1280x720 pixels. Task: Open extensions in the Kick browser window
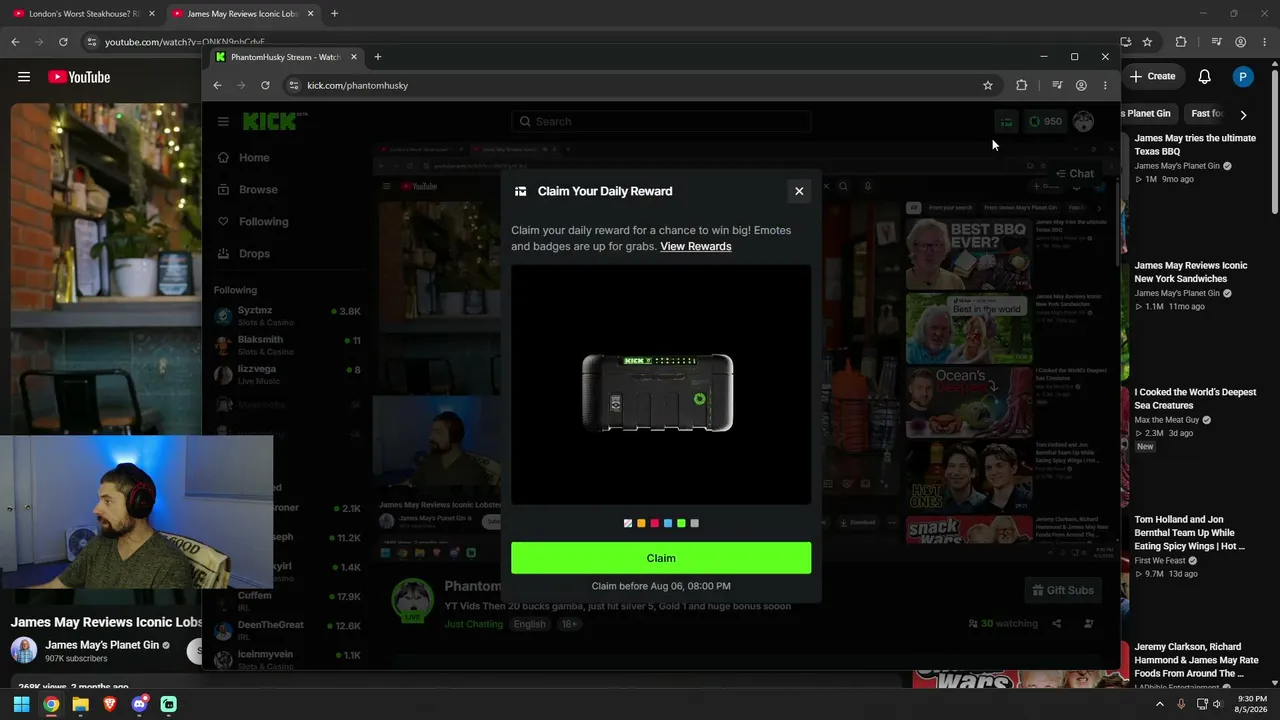tap(1021, 85)
